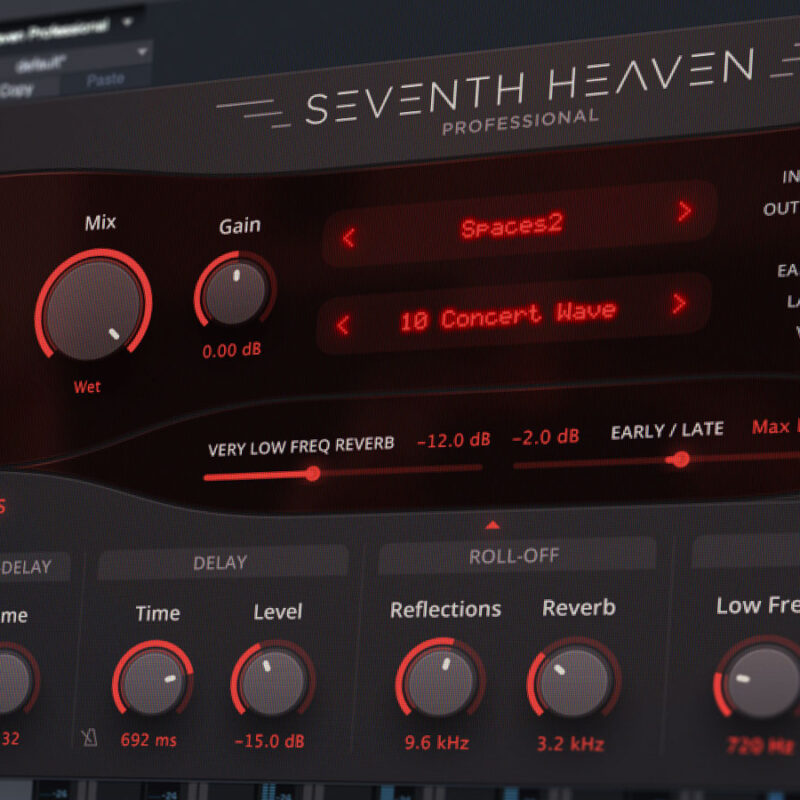The width and height of the screenshot is (800, 800).
Task: Click the Very Low Freq Reverb slider handle
Action: click(x=313, y=473)
